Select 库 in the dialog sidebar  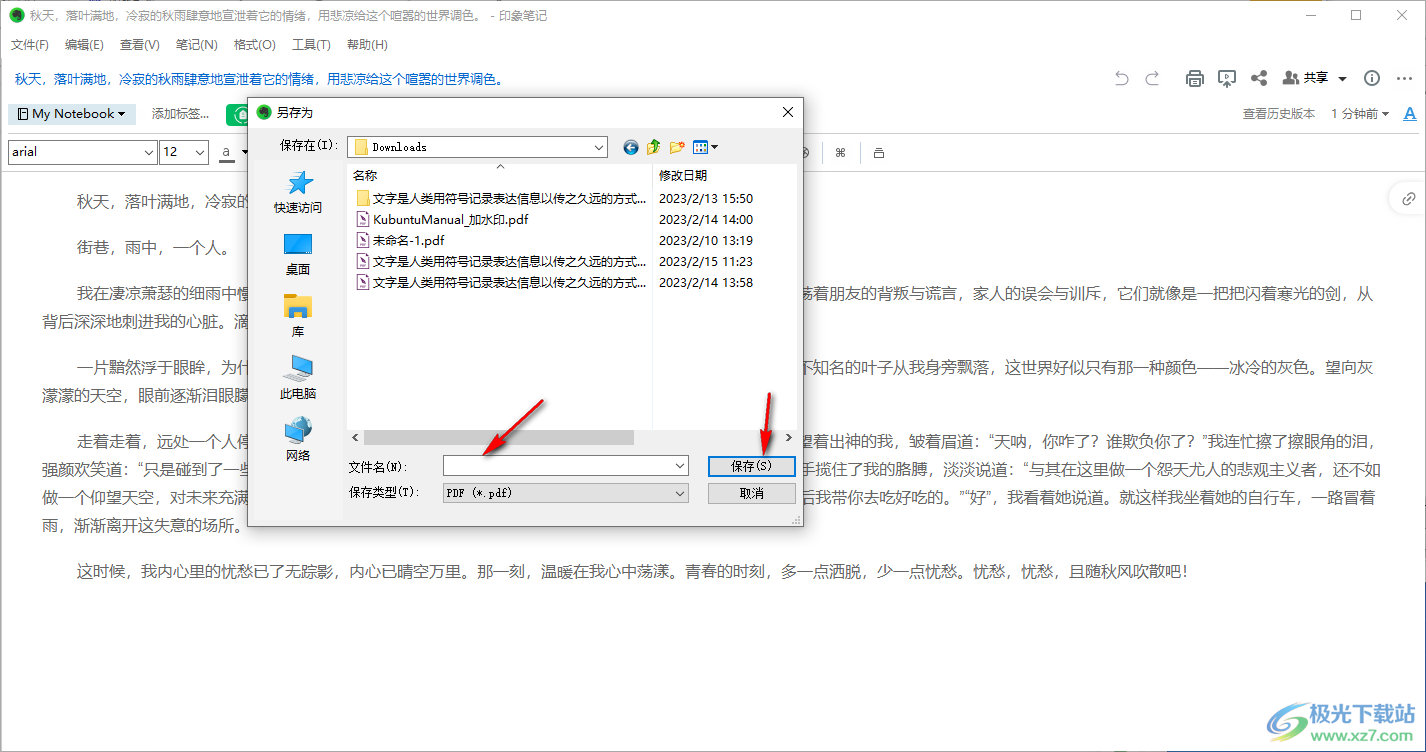tap(298, 316)
